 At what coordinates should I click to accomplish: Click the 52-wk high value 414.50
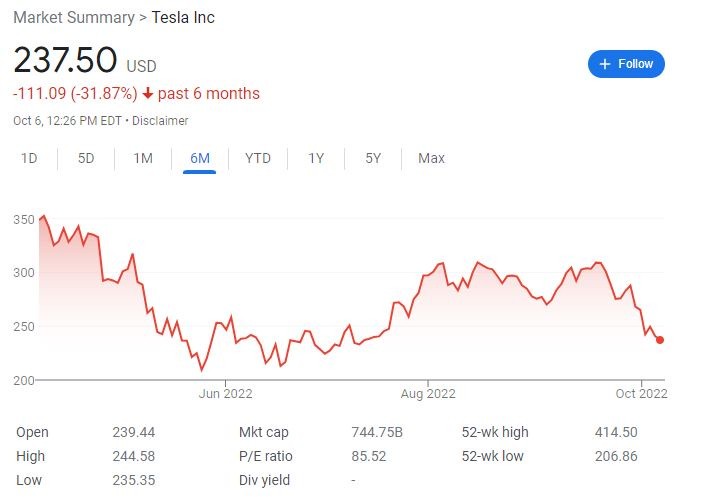point(616,432)
